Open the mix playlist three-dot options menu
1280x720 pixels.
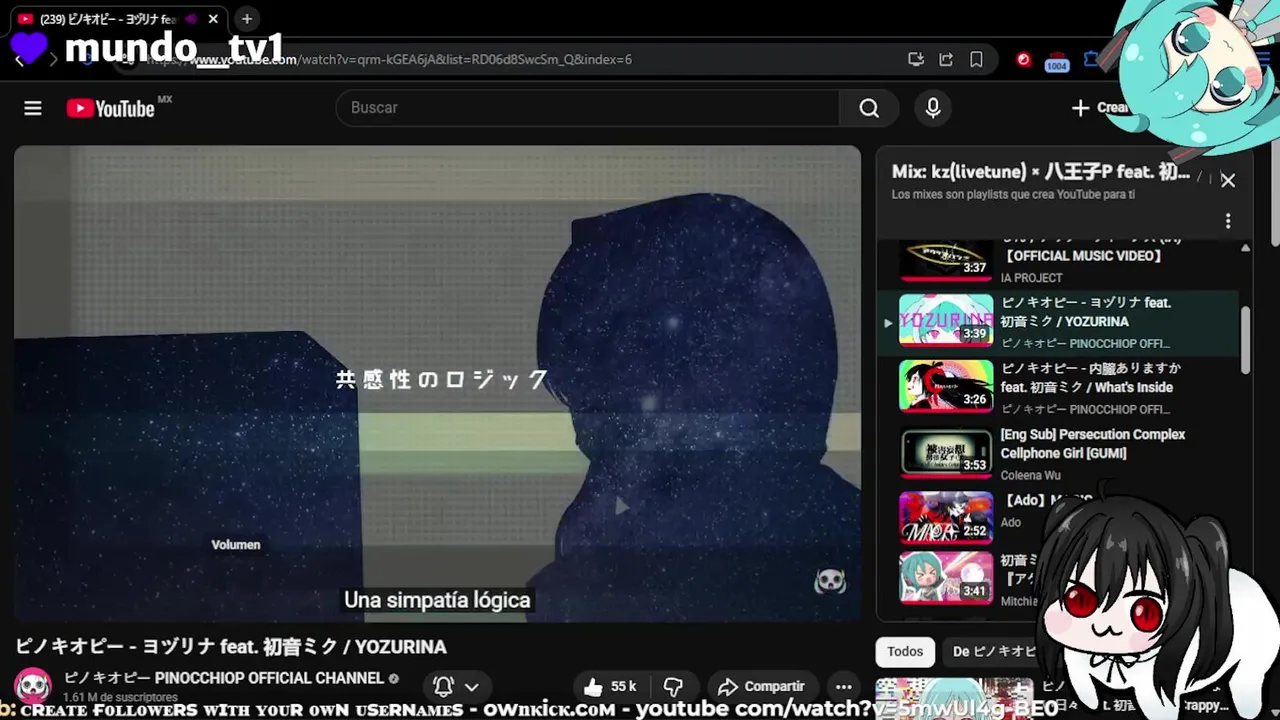point(1228,221)
